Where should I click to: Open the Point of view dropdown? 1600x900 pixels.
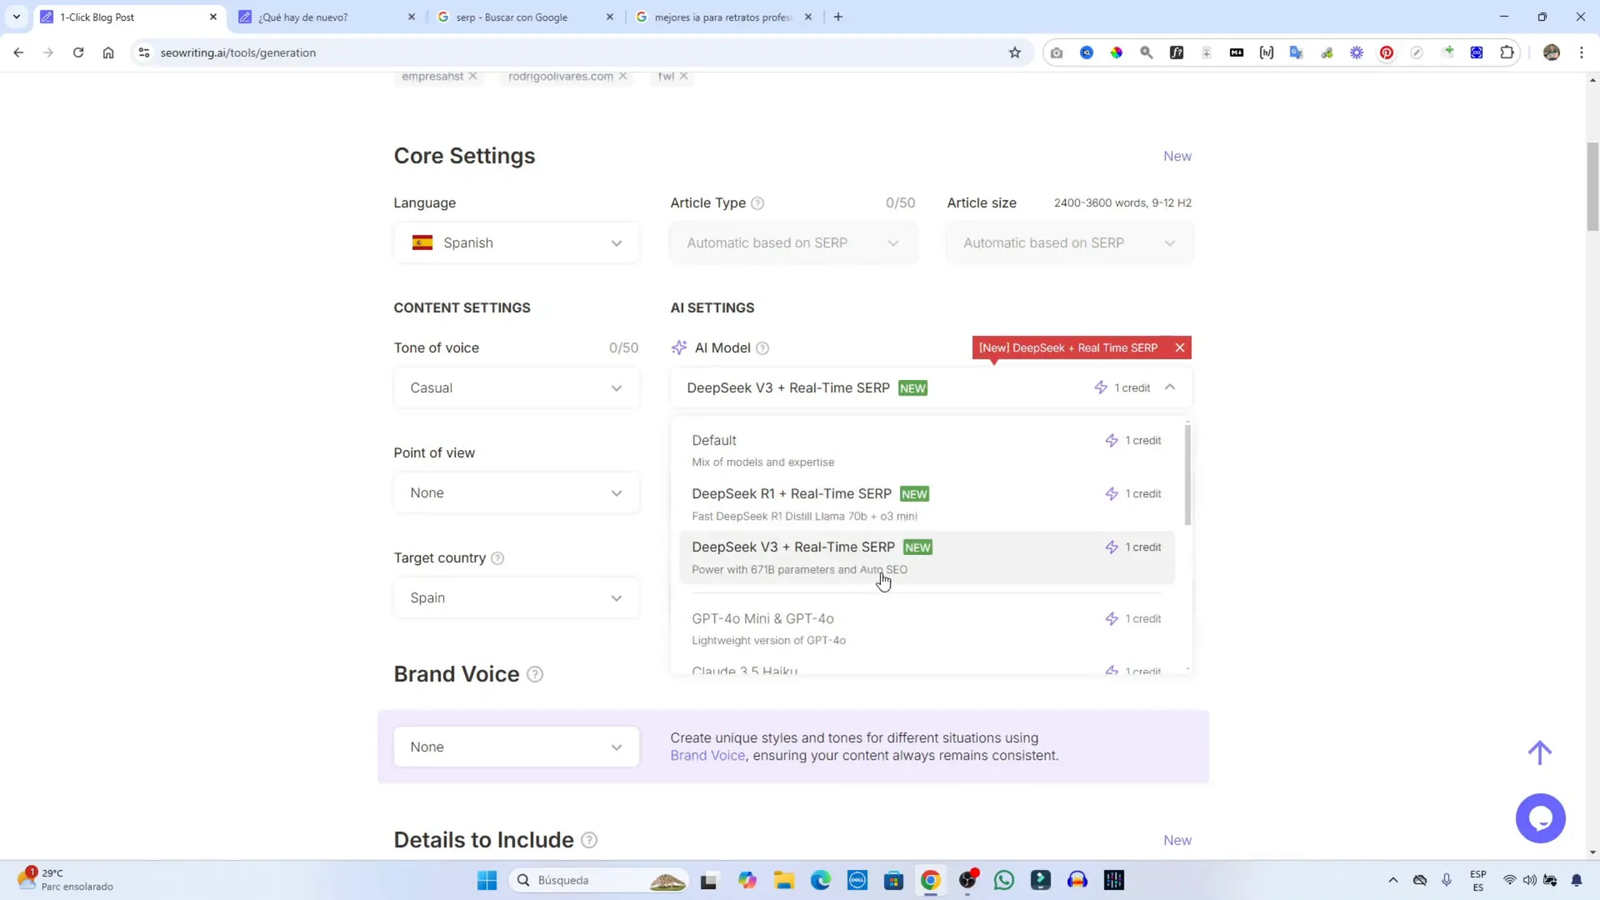tap(515, 492)
